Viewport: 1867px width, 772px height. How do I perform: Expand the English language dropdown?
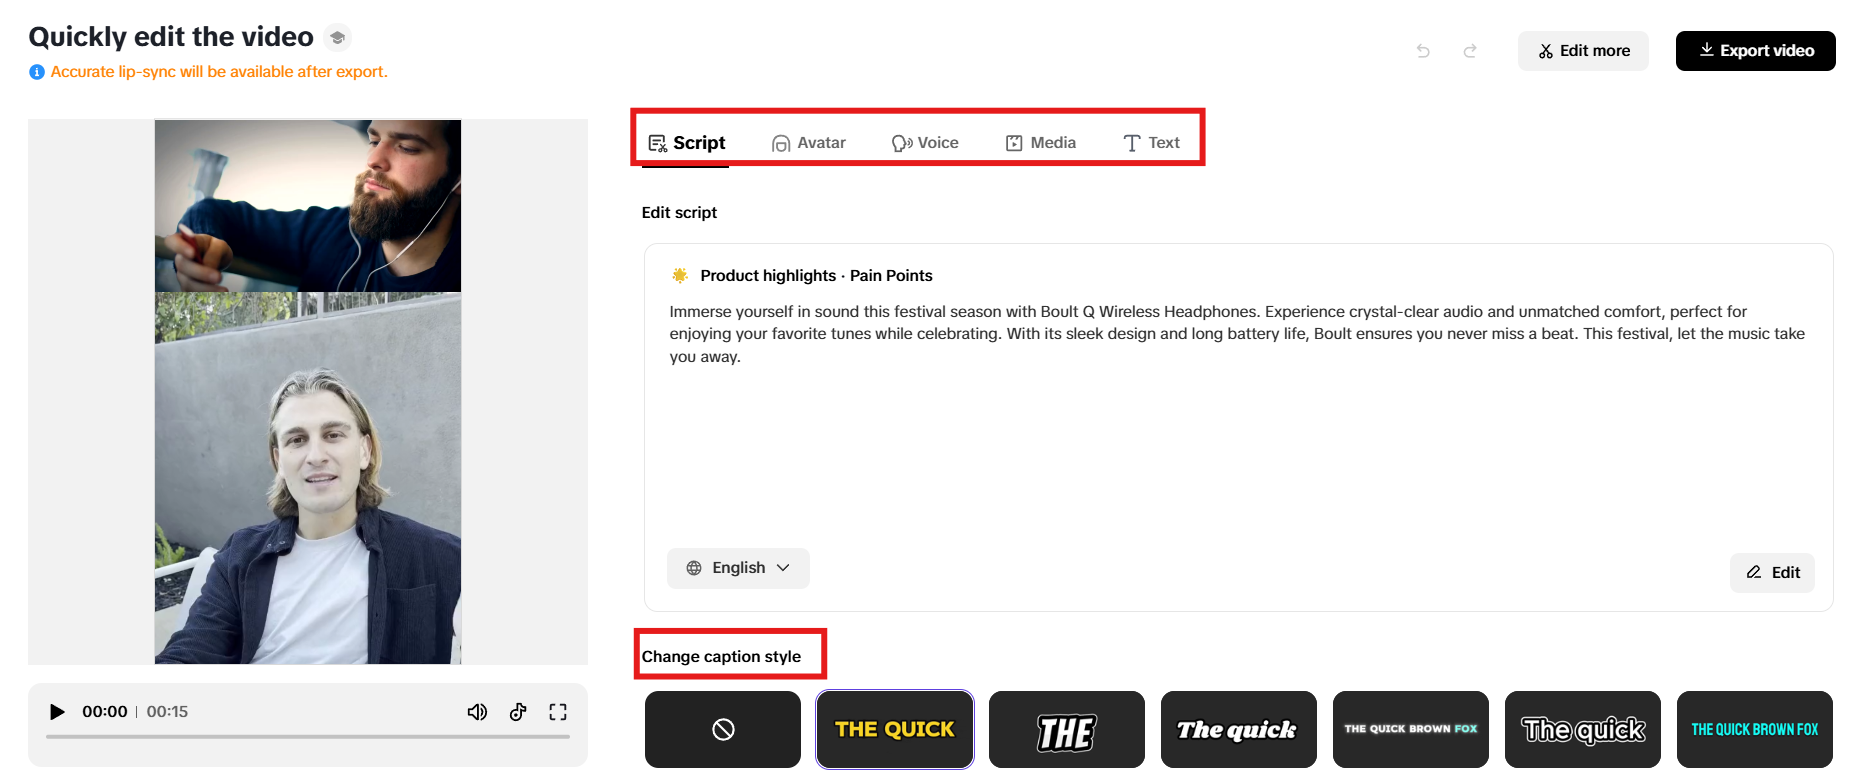tap(738, 568)
